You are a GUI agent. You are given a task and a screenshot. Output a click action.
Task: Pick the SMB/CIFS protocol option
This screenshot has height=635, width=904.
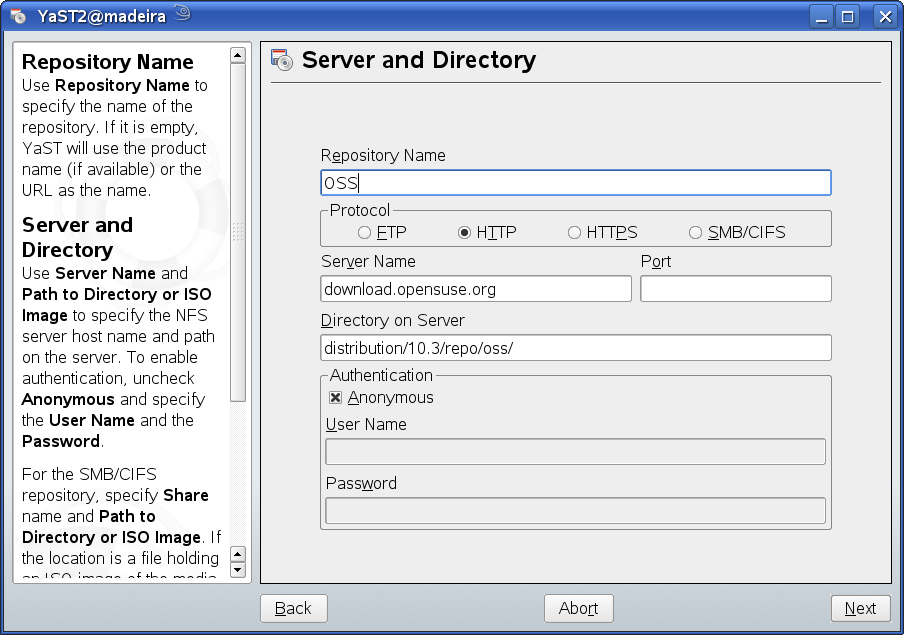coord(737,232)
